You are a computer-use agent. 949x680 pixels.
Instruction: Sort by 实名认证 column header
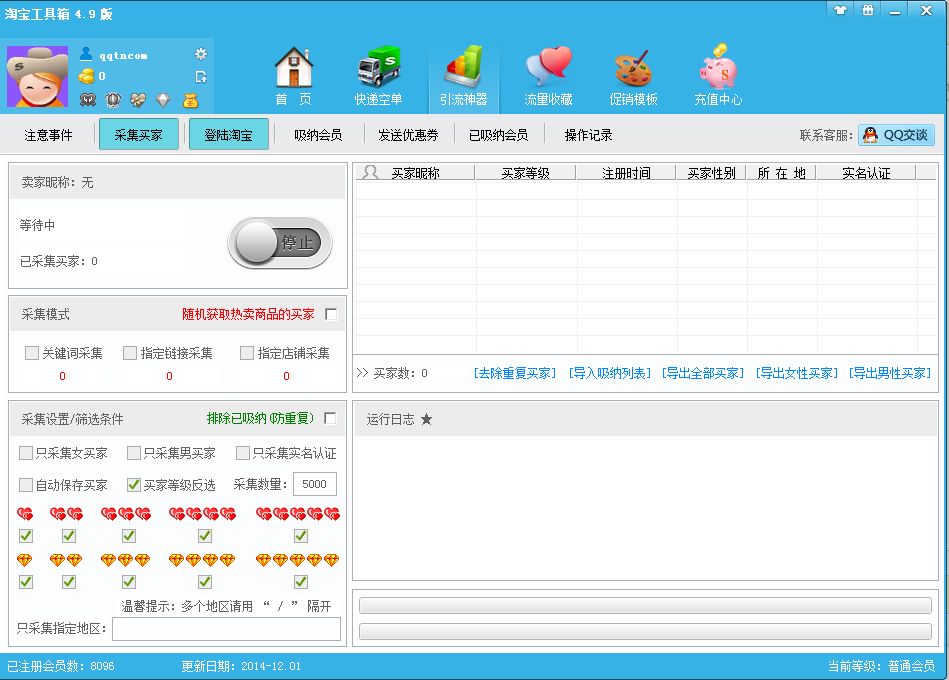point(866,173)
